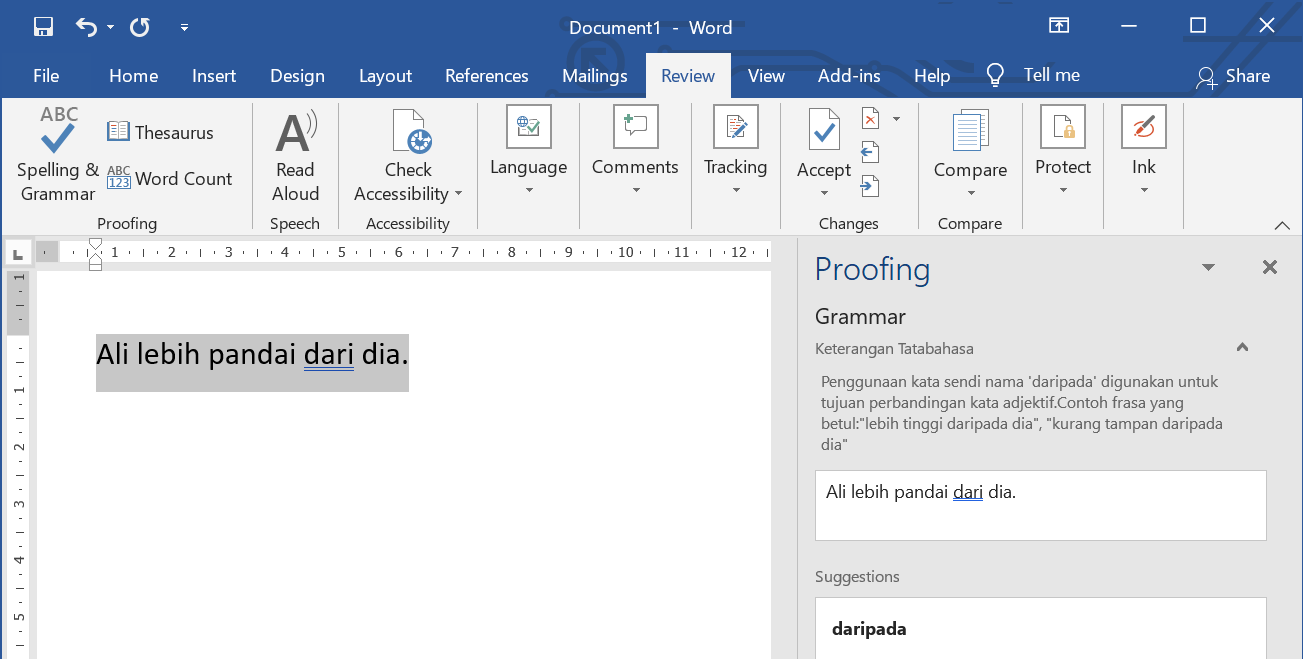1303x659 pixels.
Task: Jump to the next change icon
Action: [x=870, y=185]
